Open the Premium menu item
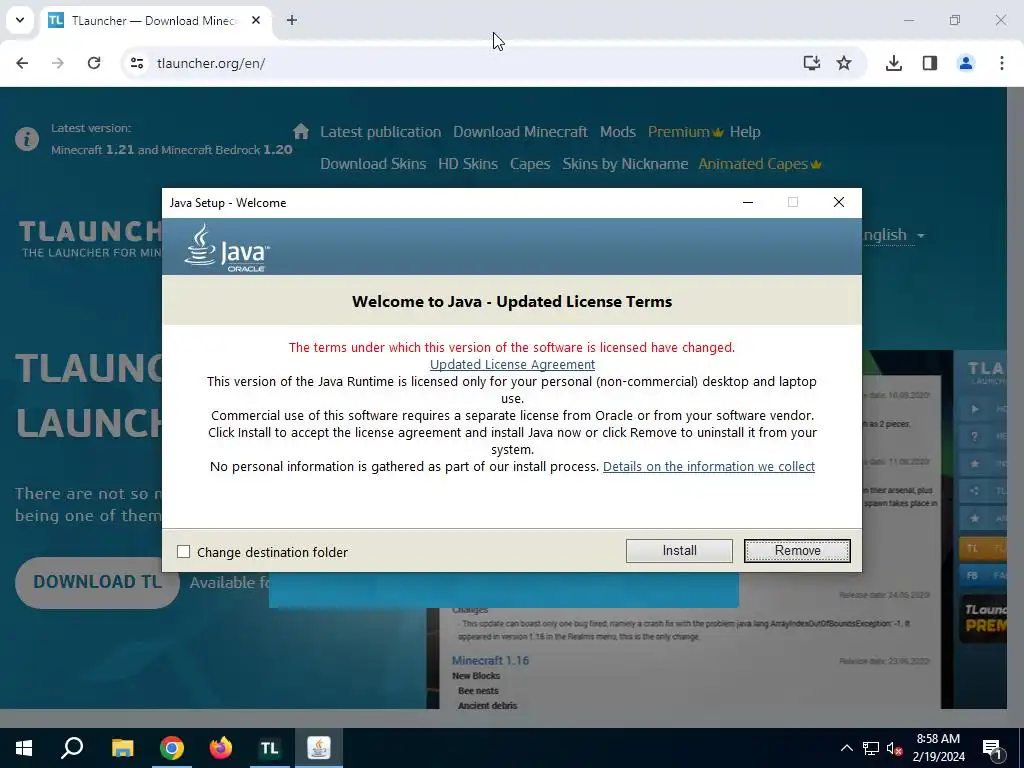This screenshot has width=1024, height=768. click(685, 132)
